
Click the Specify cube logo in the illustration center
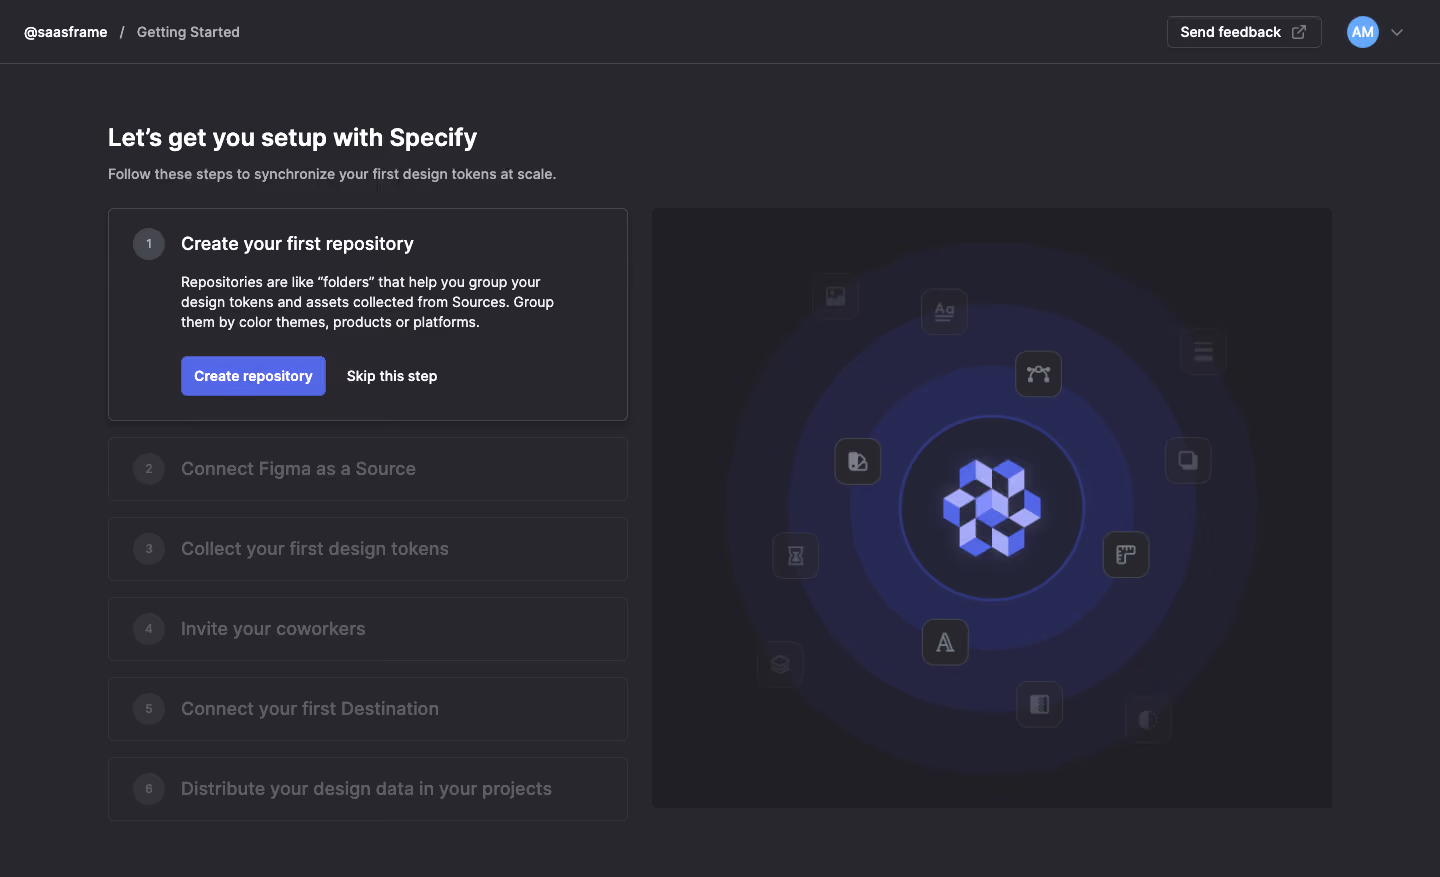pyautogui.click(x=992, y=508)
